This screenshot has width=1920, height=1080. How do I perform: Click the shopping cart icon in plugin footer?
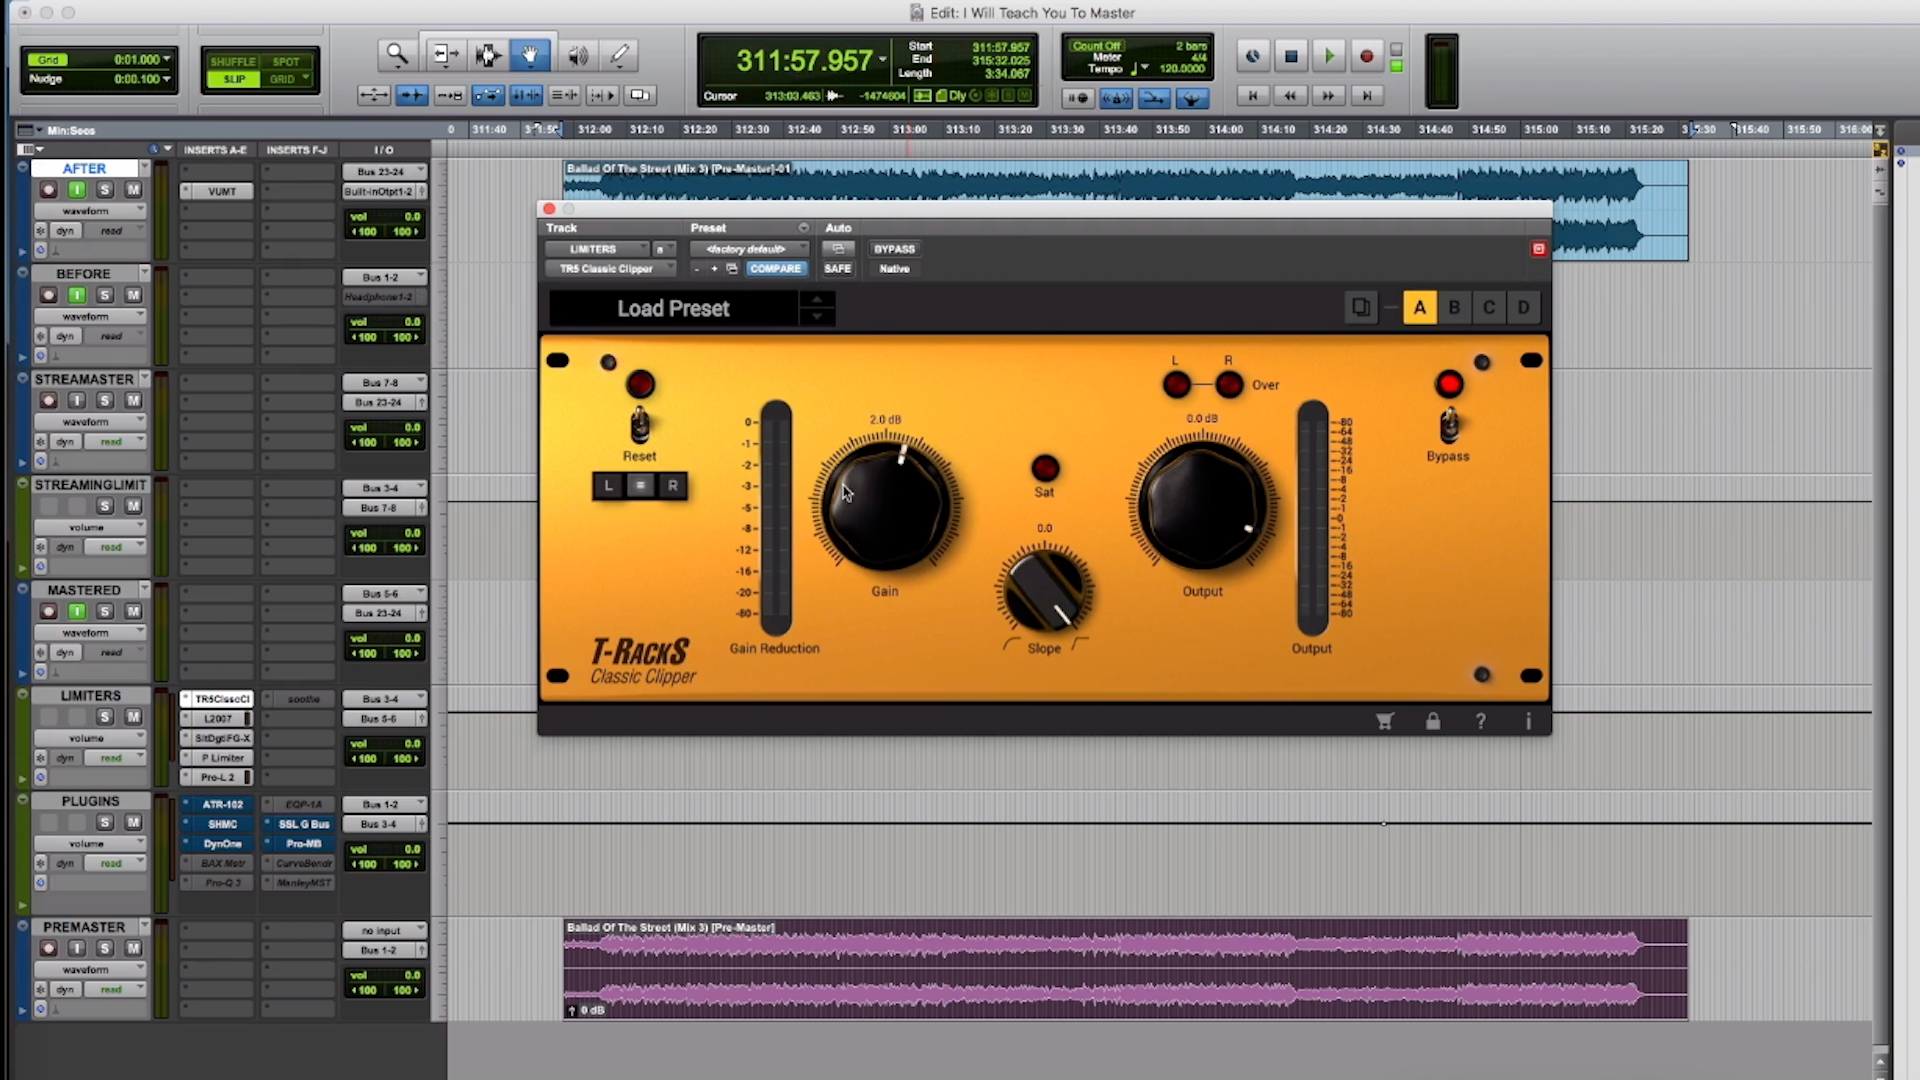pyautogui.click(x=1384, y=721)
